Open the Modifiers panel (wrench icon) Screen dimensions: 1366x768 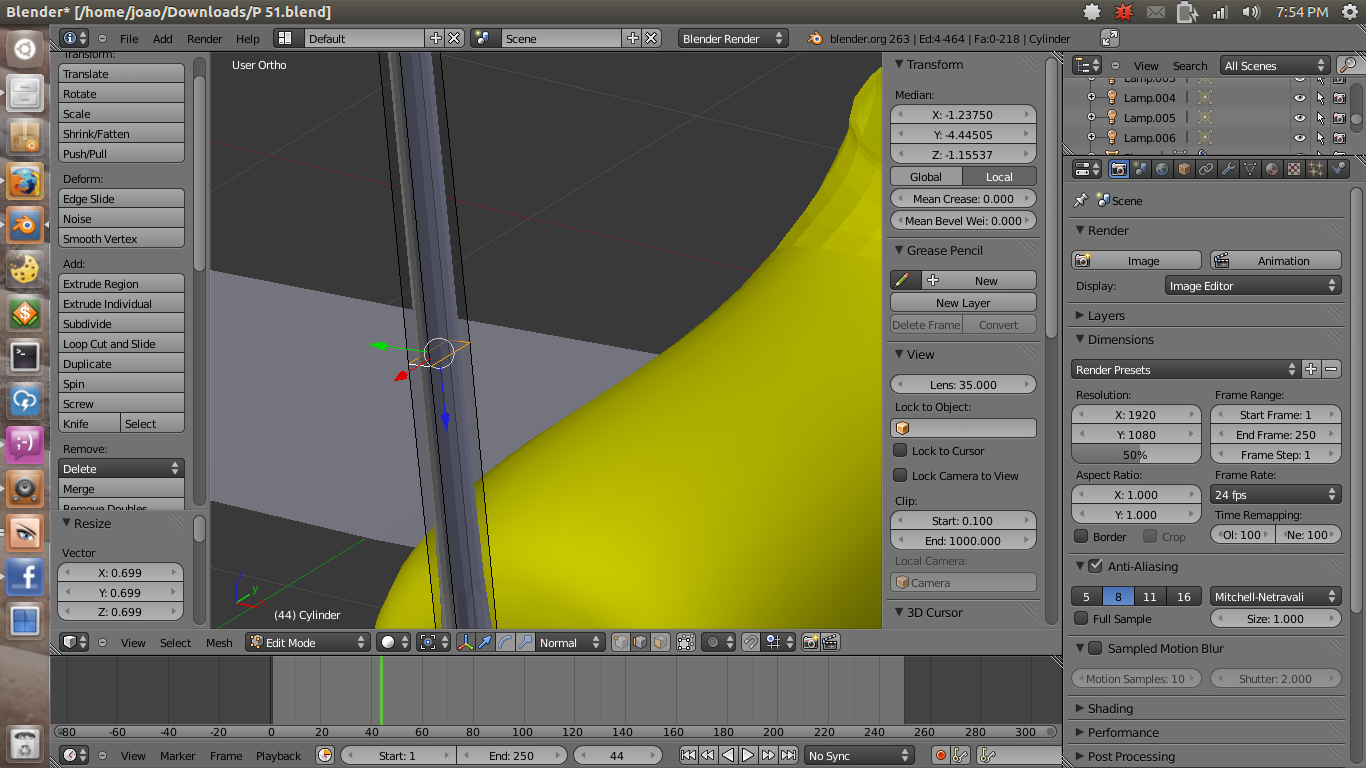coord(1229,169)
